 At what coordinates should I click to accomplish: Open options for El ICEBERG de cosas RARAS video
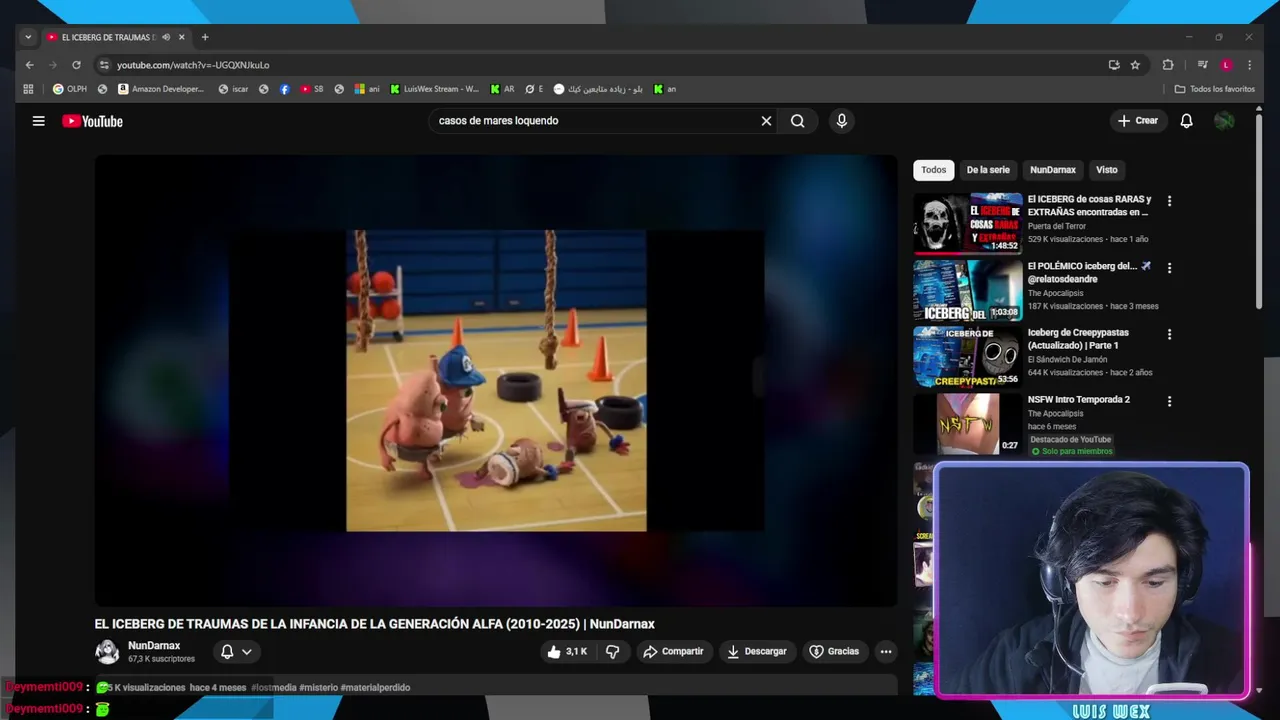pos(1169,201)
